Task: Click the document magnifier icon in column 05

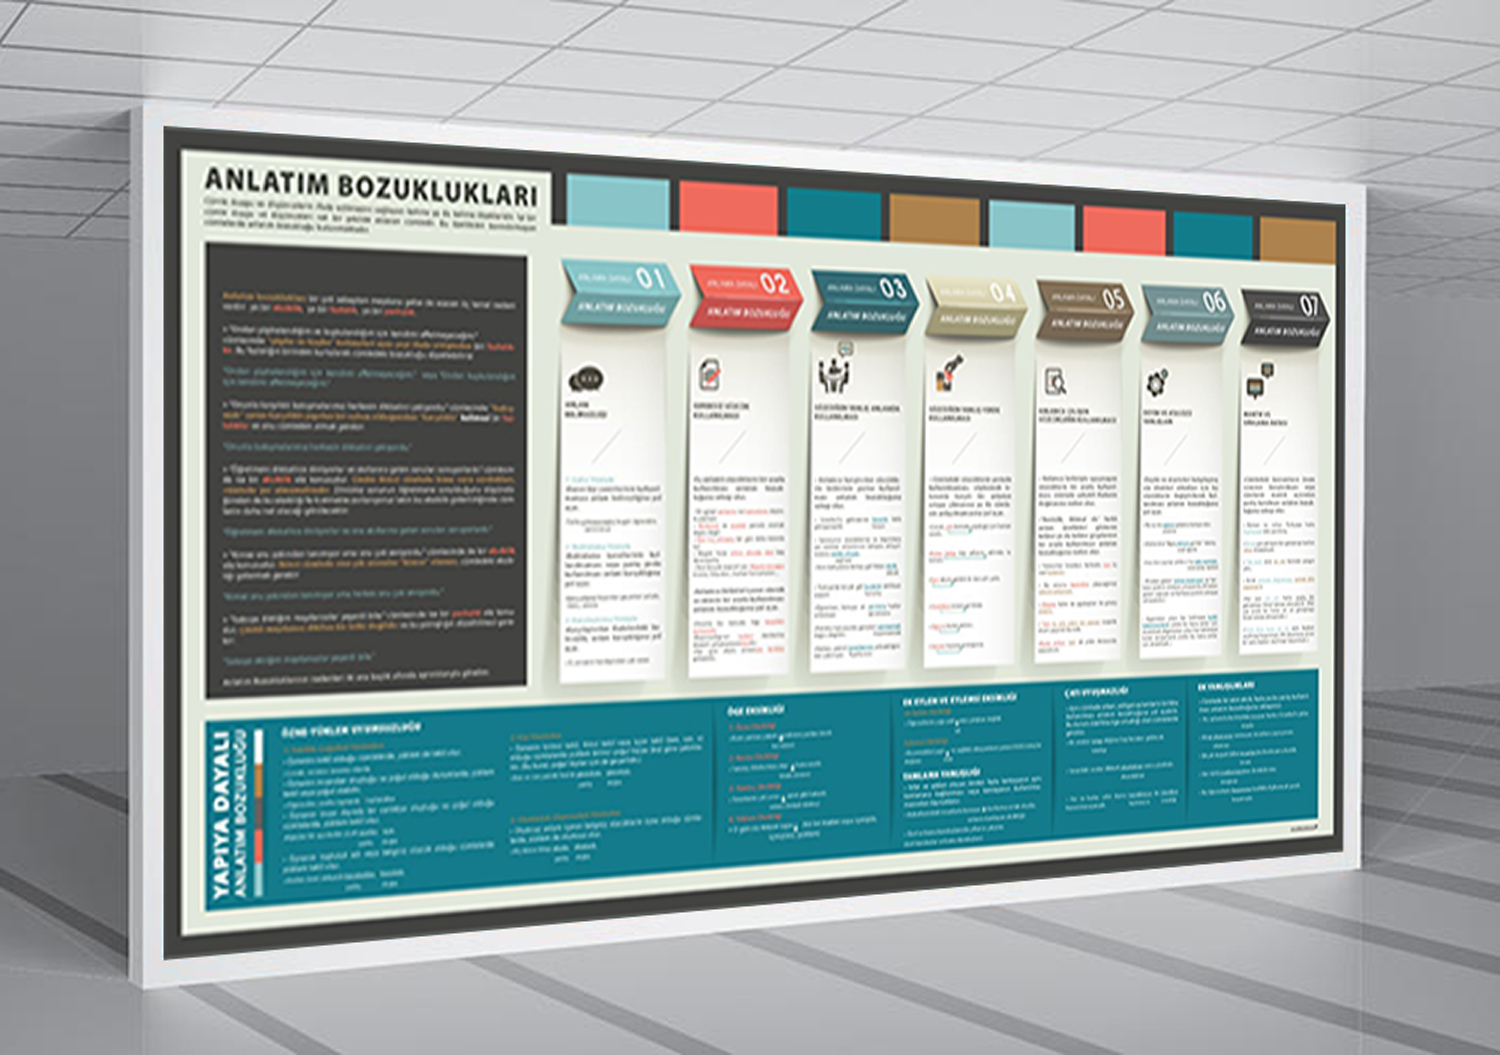Action: (x=1055, y=381)
